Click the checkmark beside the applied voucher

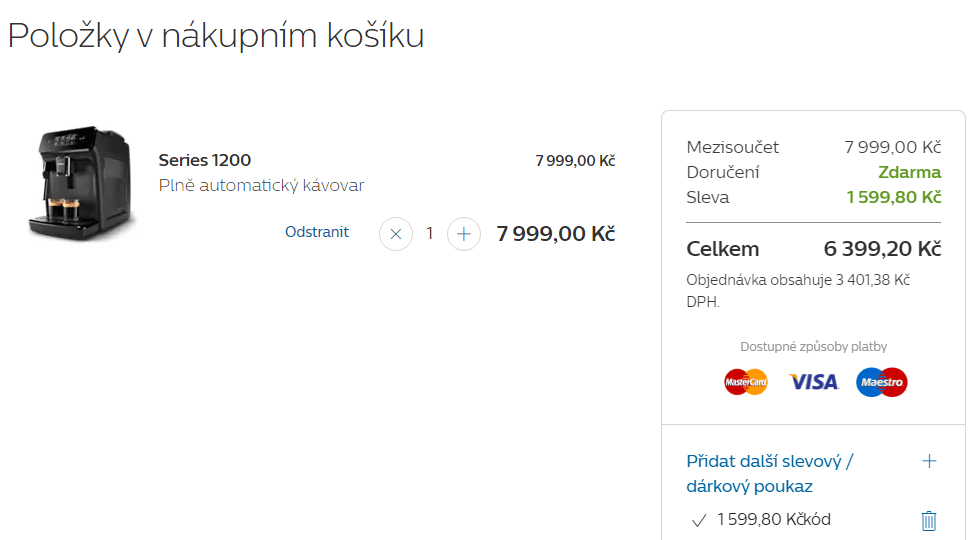click(699, 520)
